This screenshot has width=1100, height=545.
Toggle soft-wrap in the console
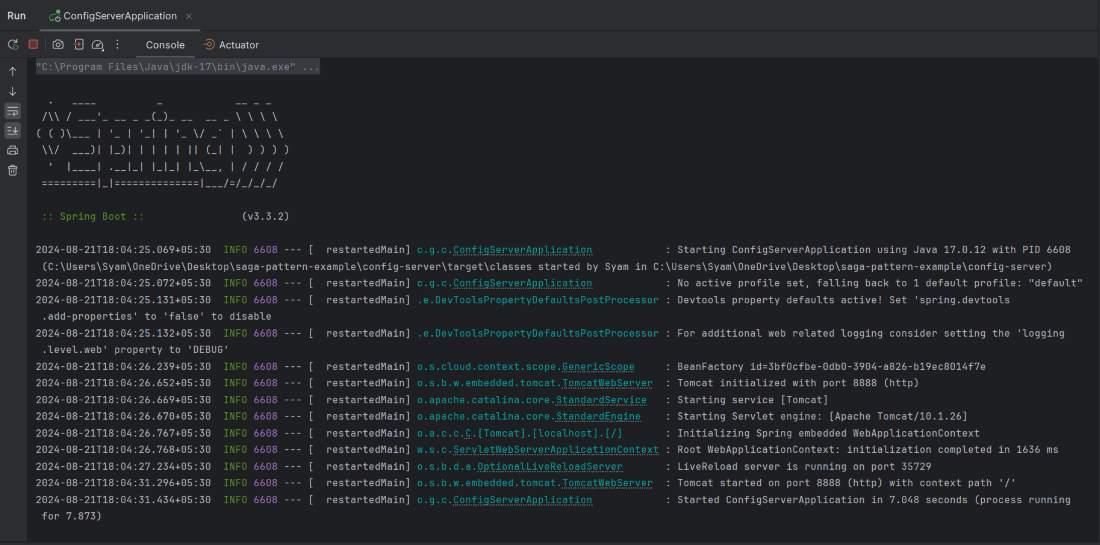point(13,111)
